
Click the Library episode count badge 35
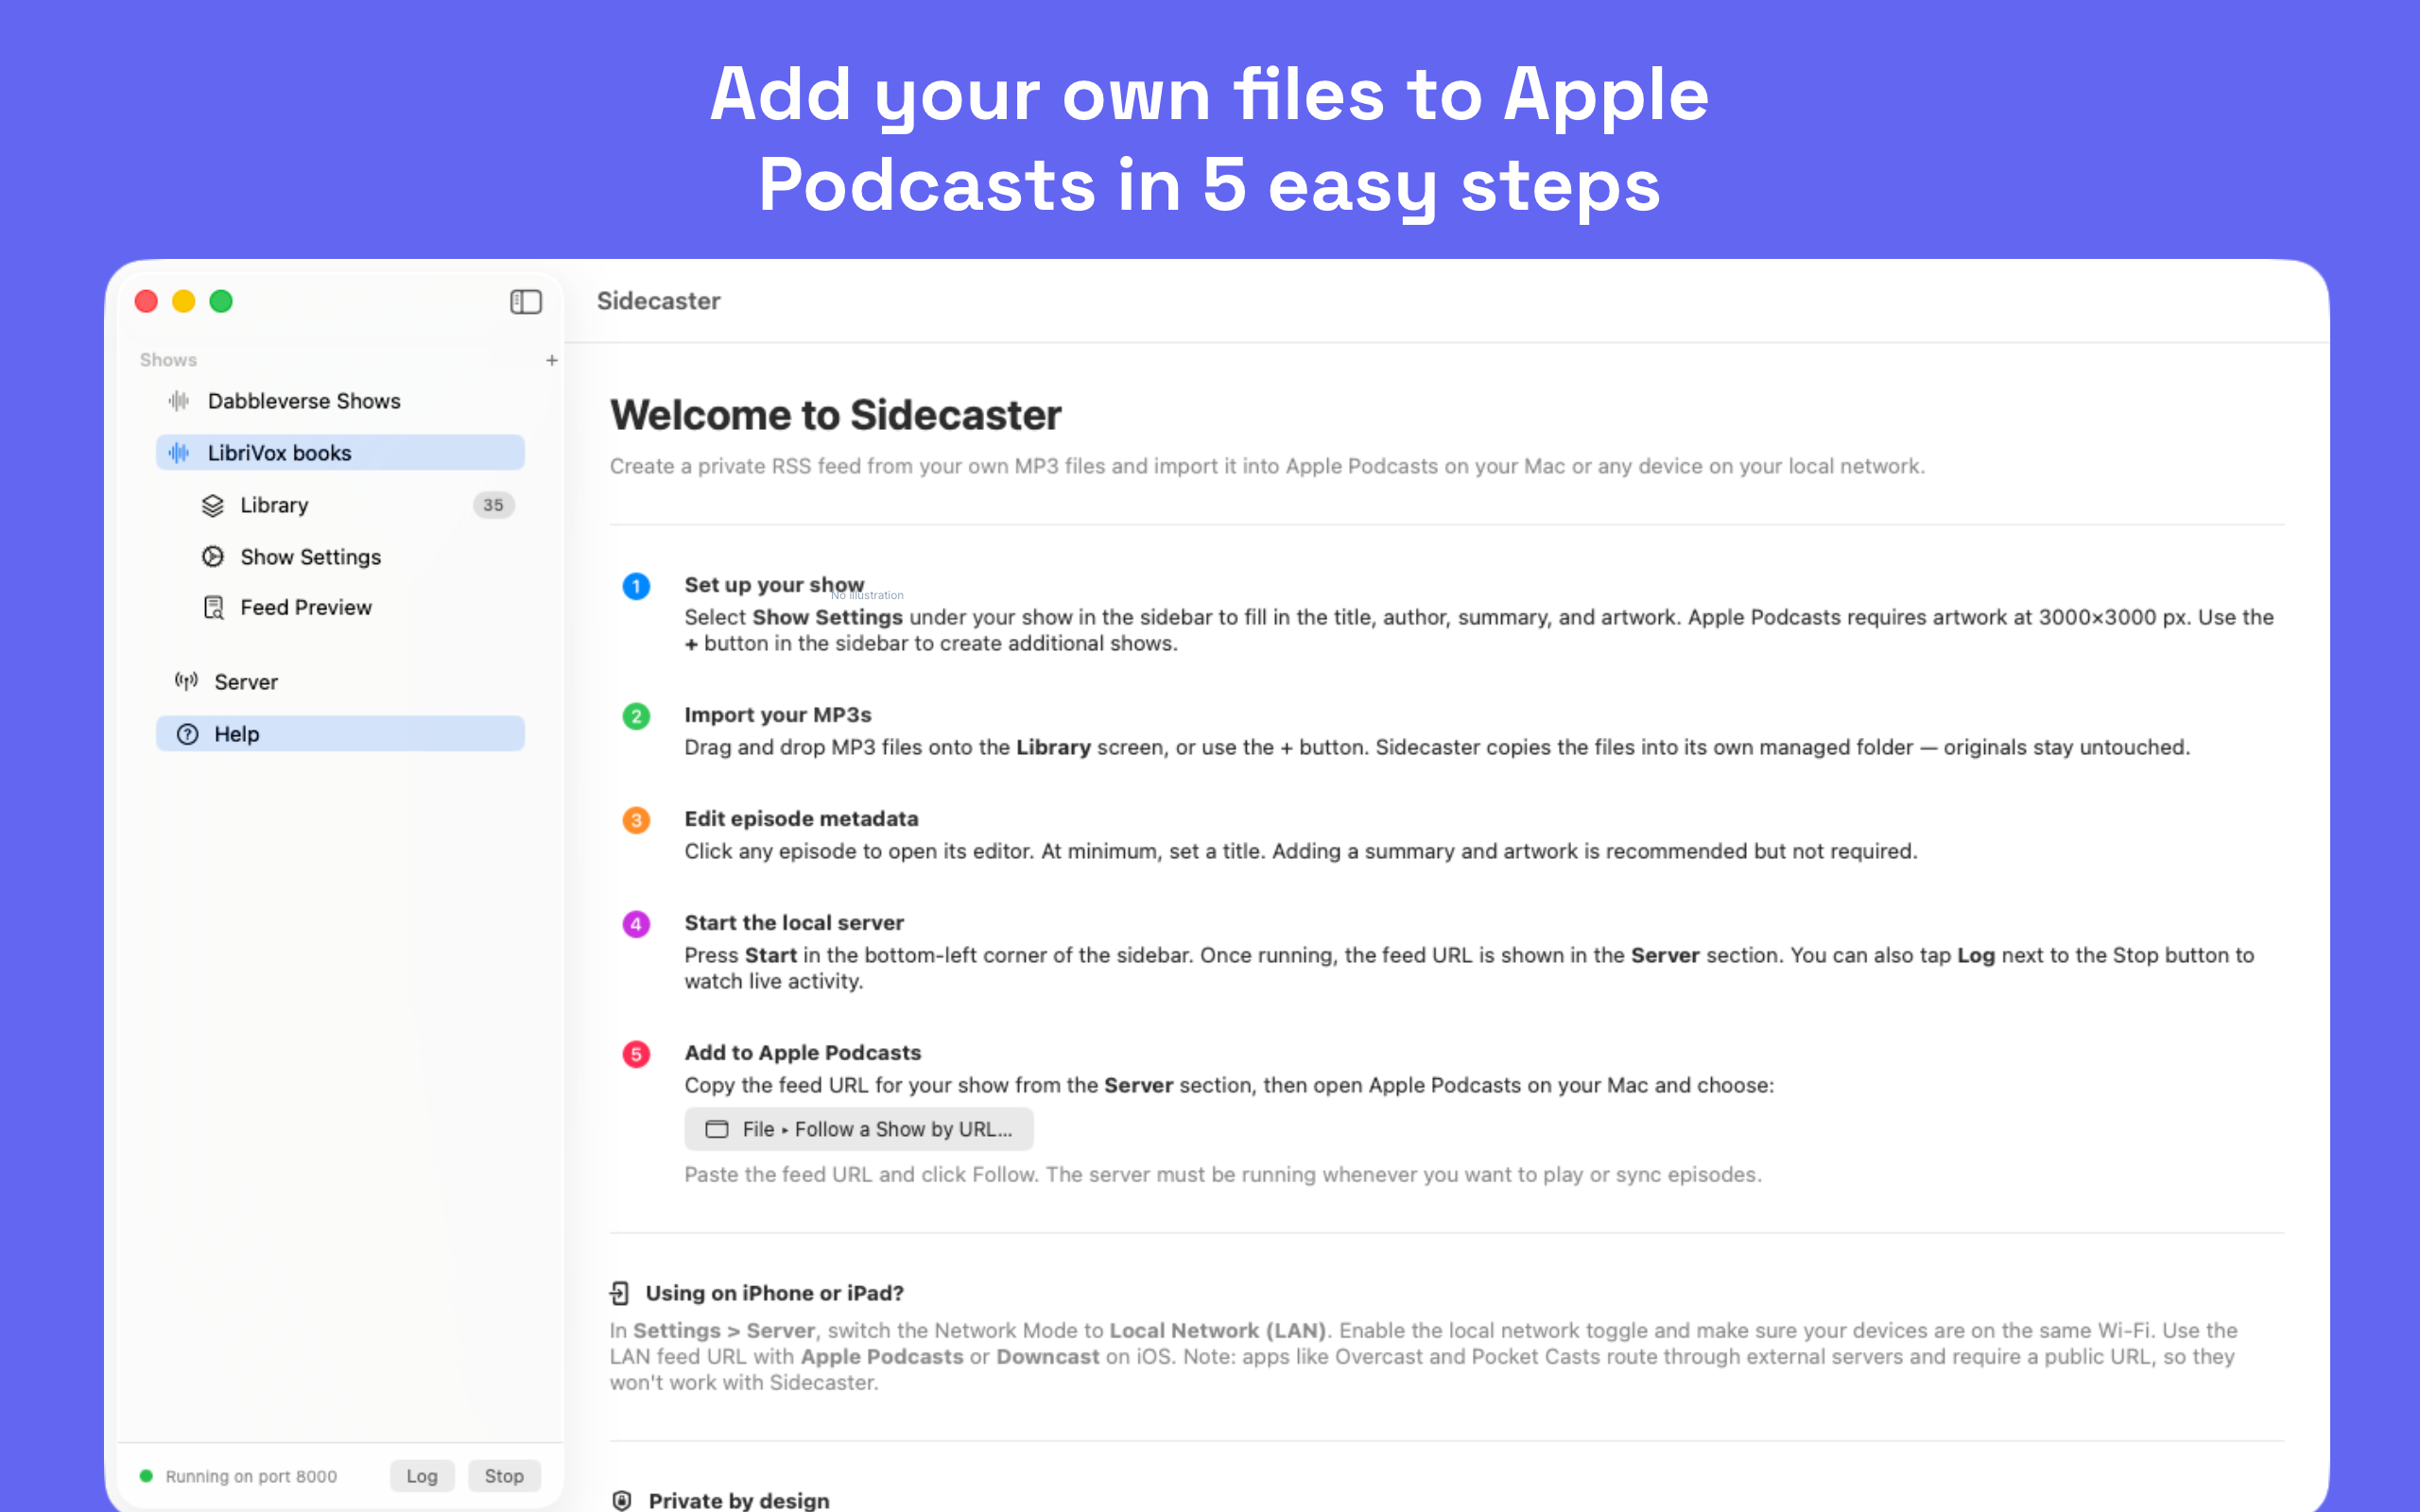[493, 505]
